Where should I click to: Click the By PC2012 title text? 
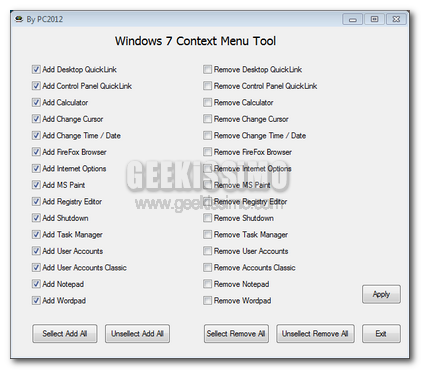[x=45, y=19]
